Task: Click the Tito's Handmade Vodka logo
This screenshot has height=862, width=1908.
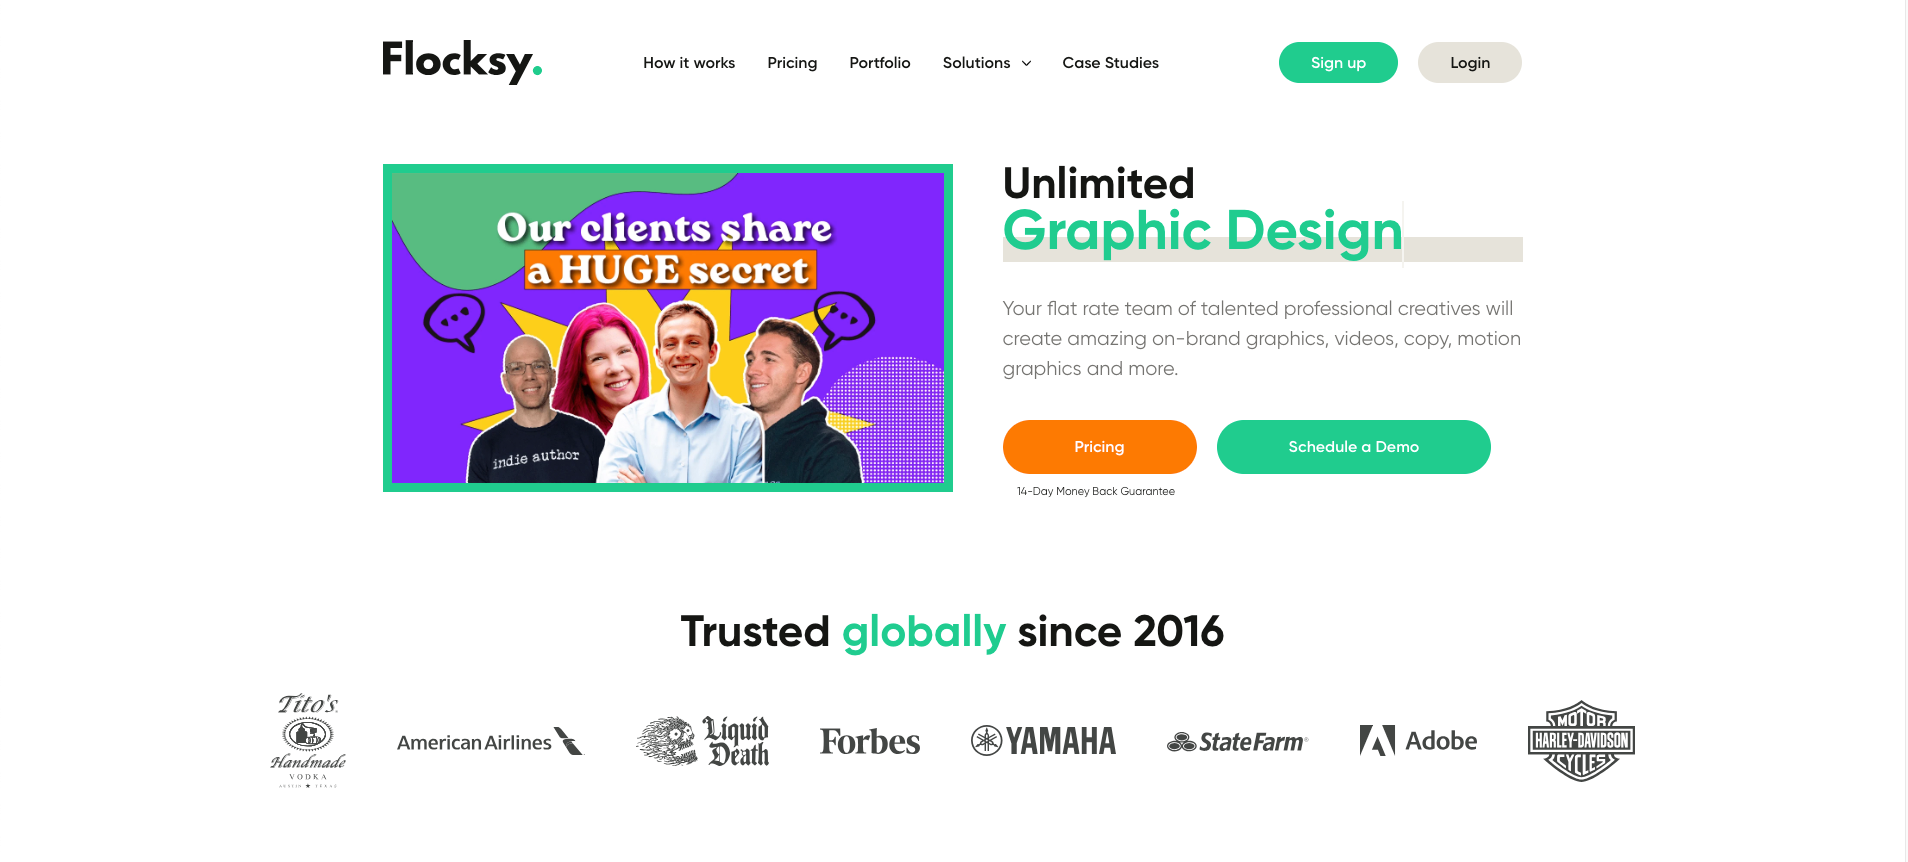Action: [x=308, y=741]
